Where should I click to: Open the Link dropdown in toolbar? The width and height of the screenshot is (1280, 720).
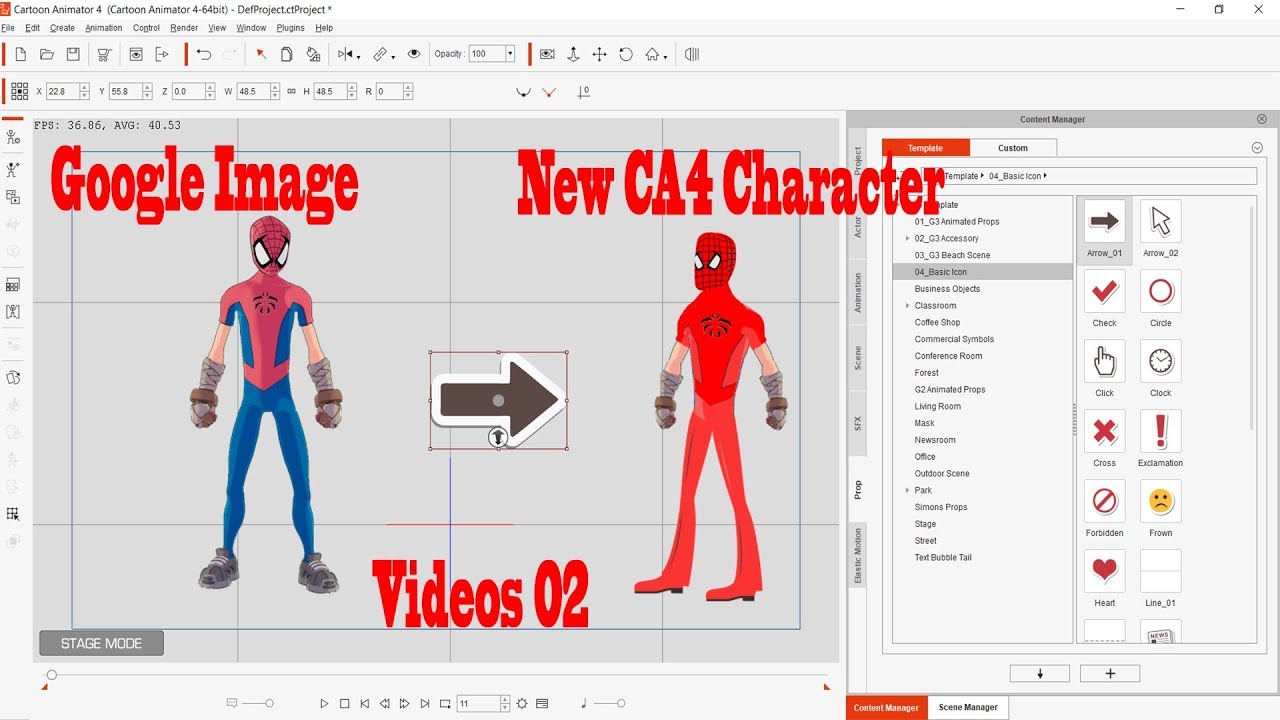(x=384, y=54)
